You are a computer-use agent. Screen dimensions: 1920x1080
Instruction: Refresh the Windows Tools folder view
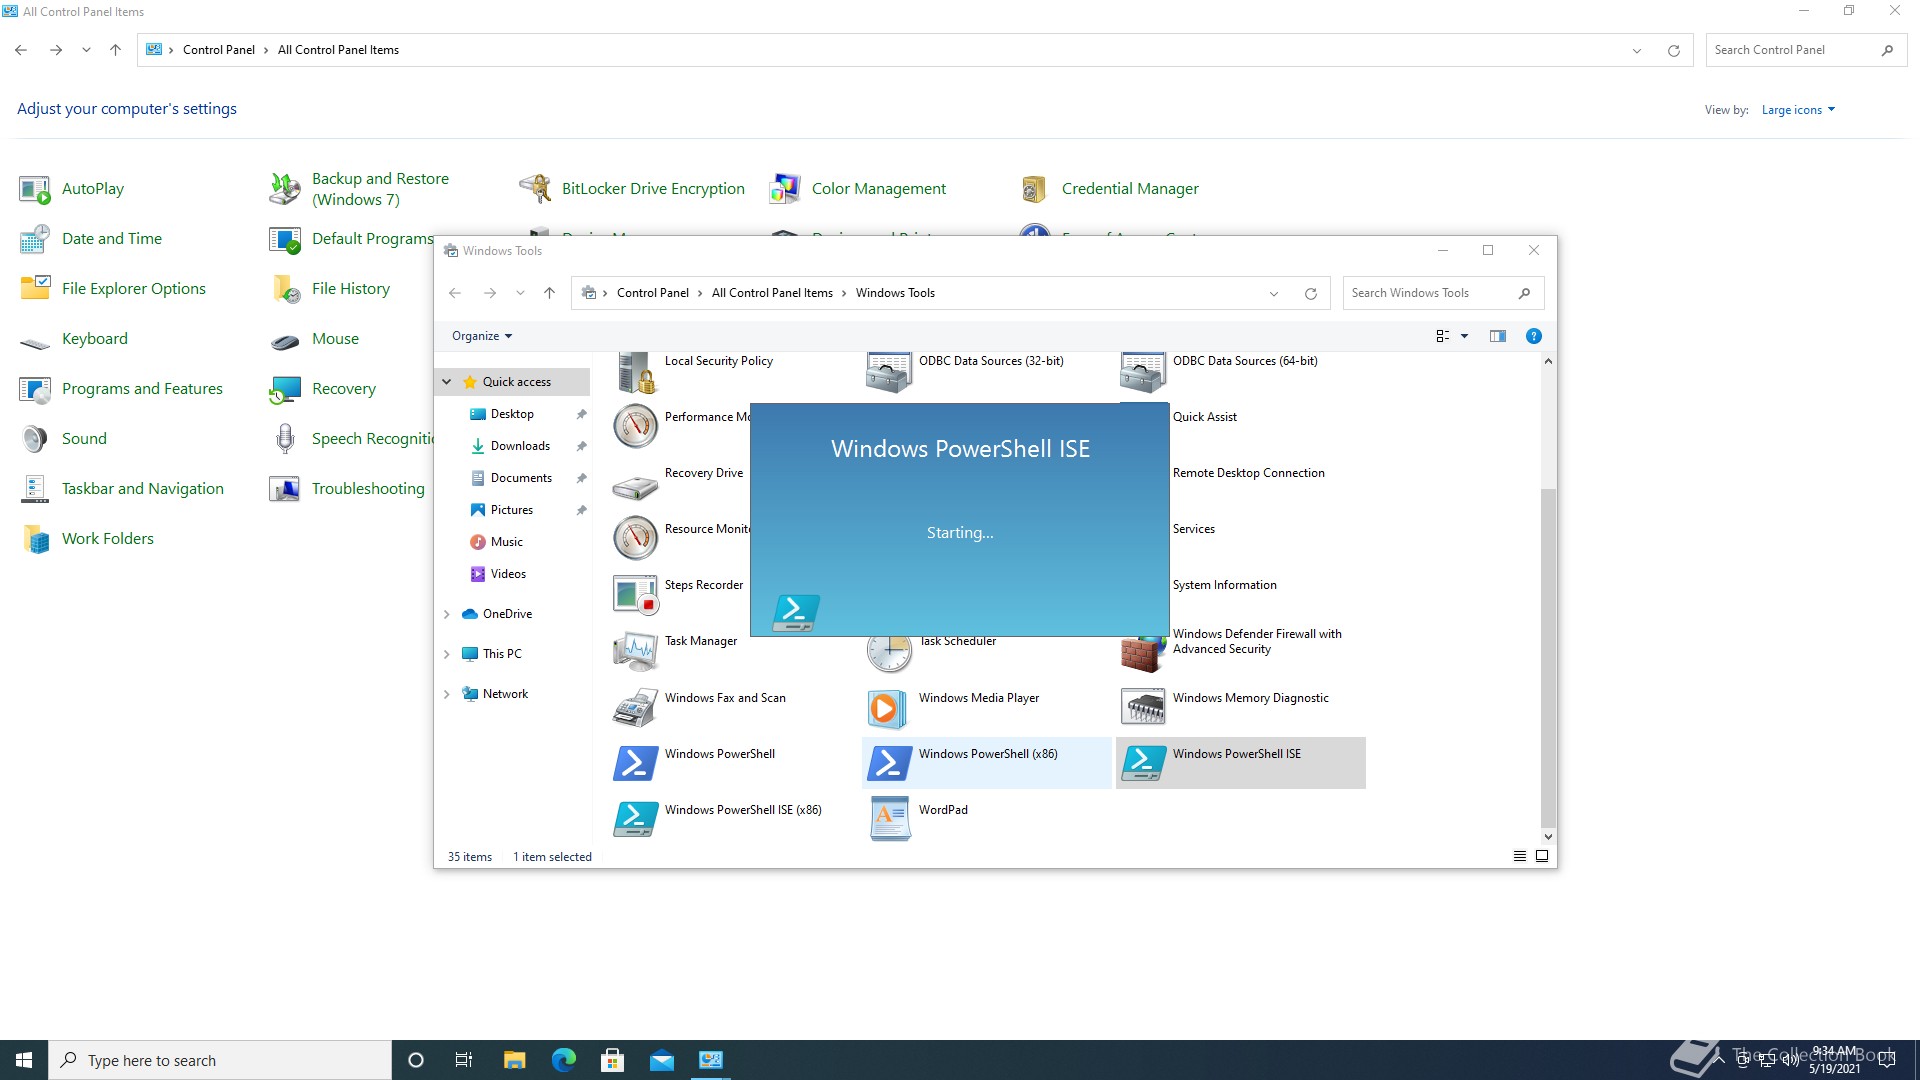click(x=1310, y=293)
